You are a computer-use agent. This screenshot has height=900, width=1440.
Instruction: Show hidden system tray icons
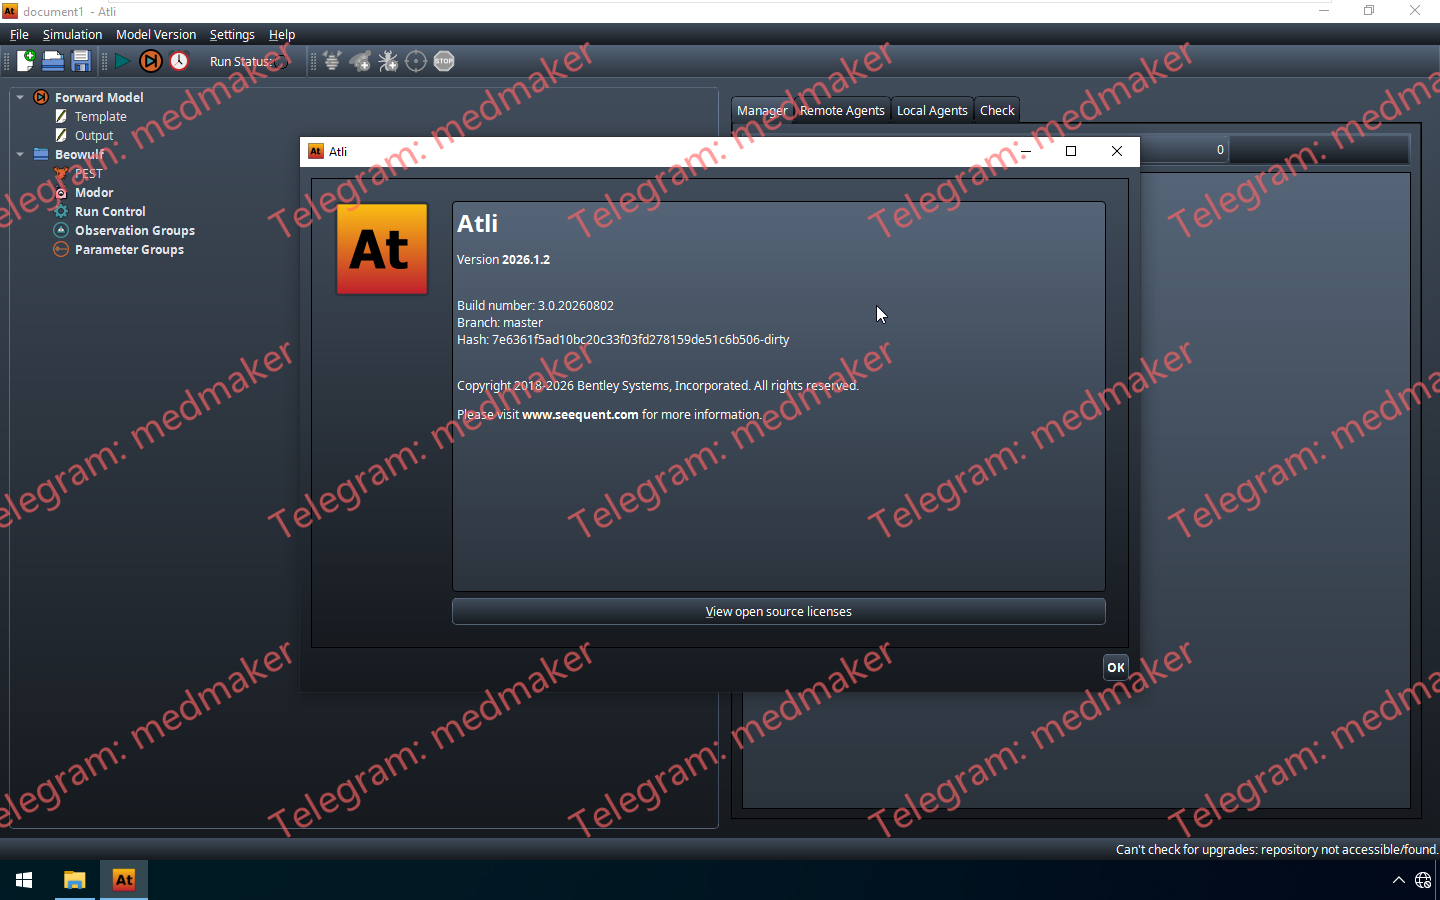click(1398, 880)
